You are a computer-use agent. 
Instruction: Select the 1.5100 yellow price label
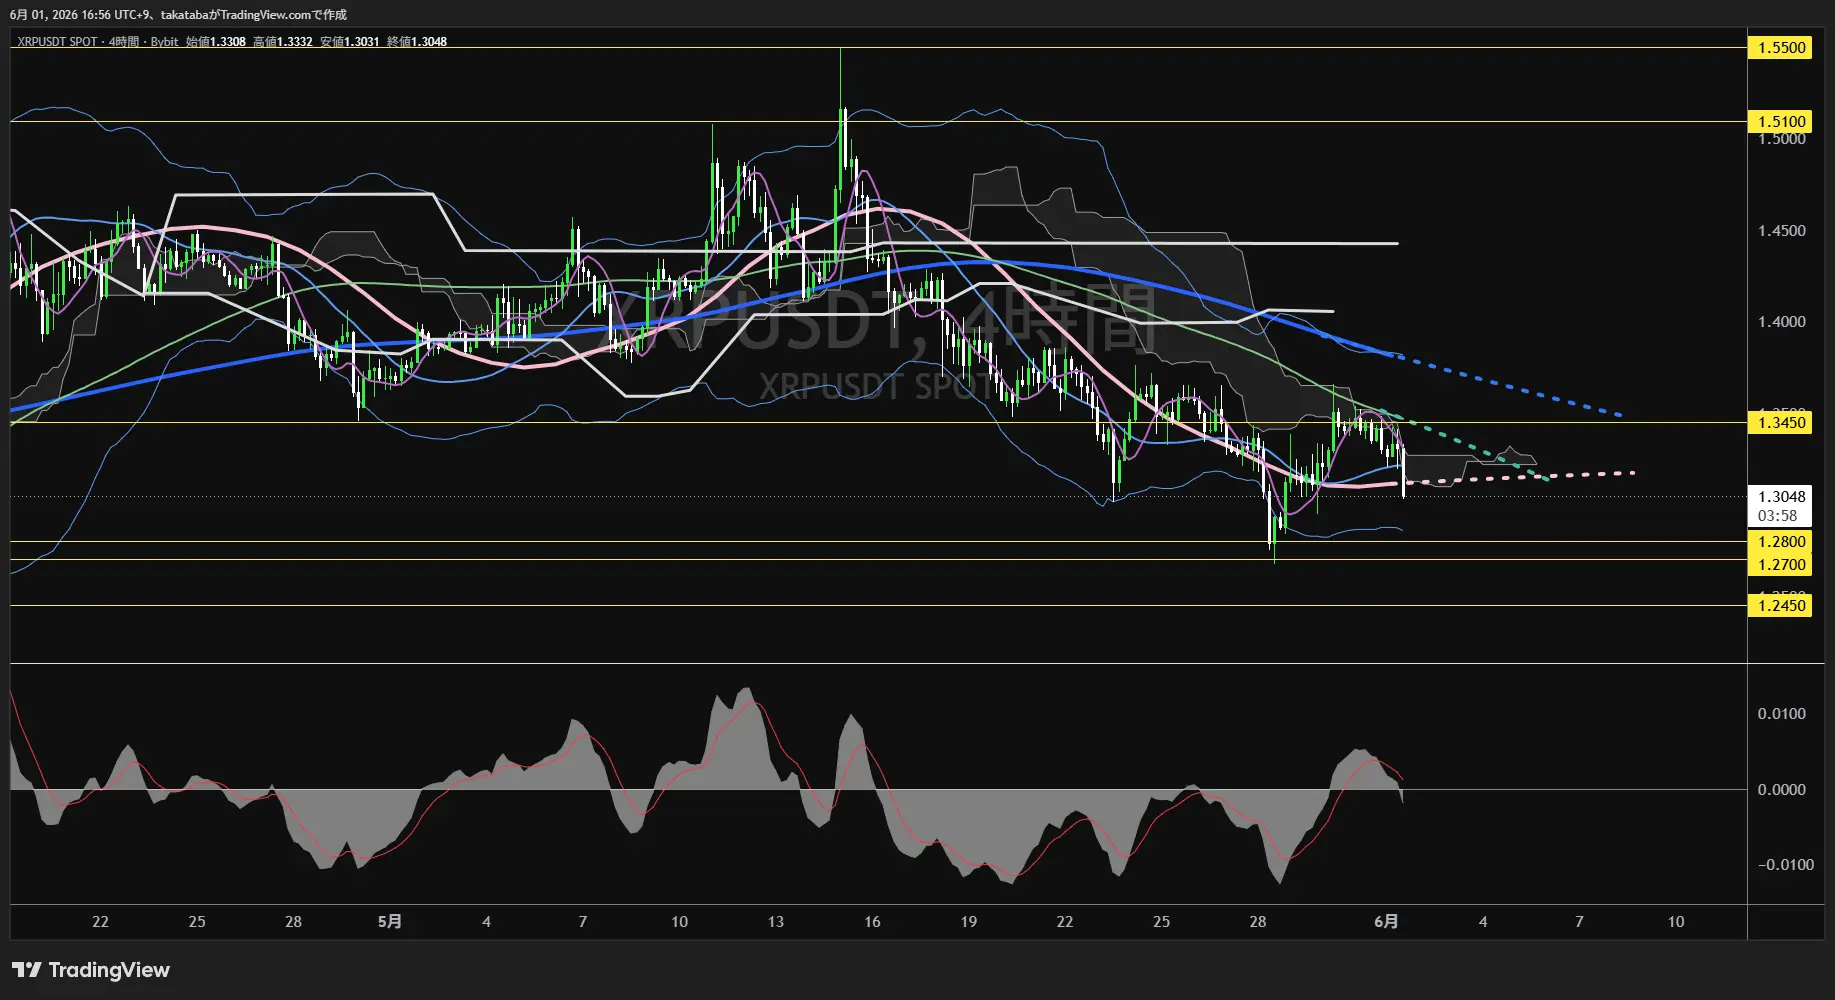pyautogui.click(x=1779, y=122)
